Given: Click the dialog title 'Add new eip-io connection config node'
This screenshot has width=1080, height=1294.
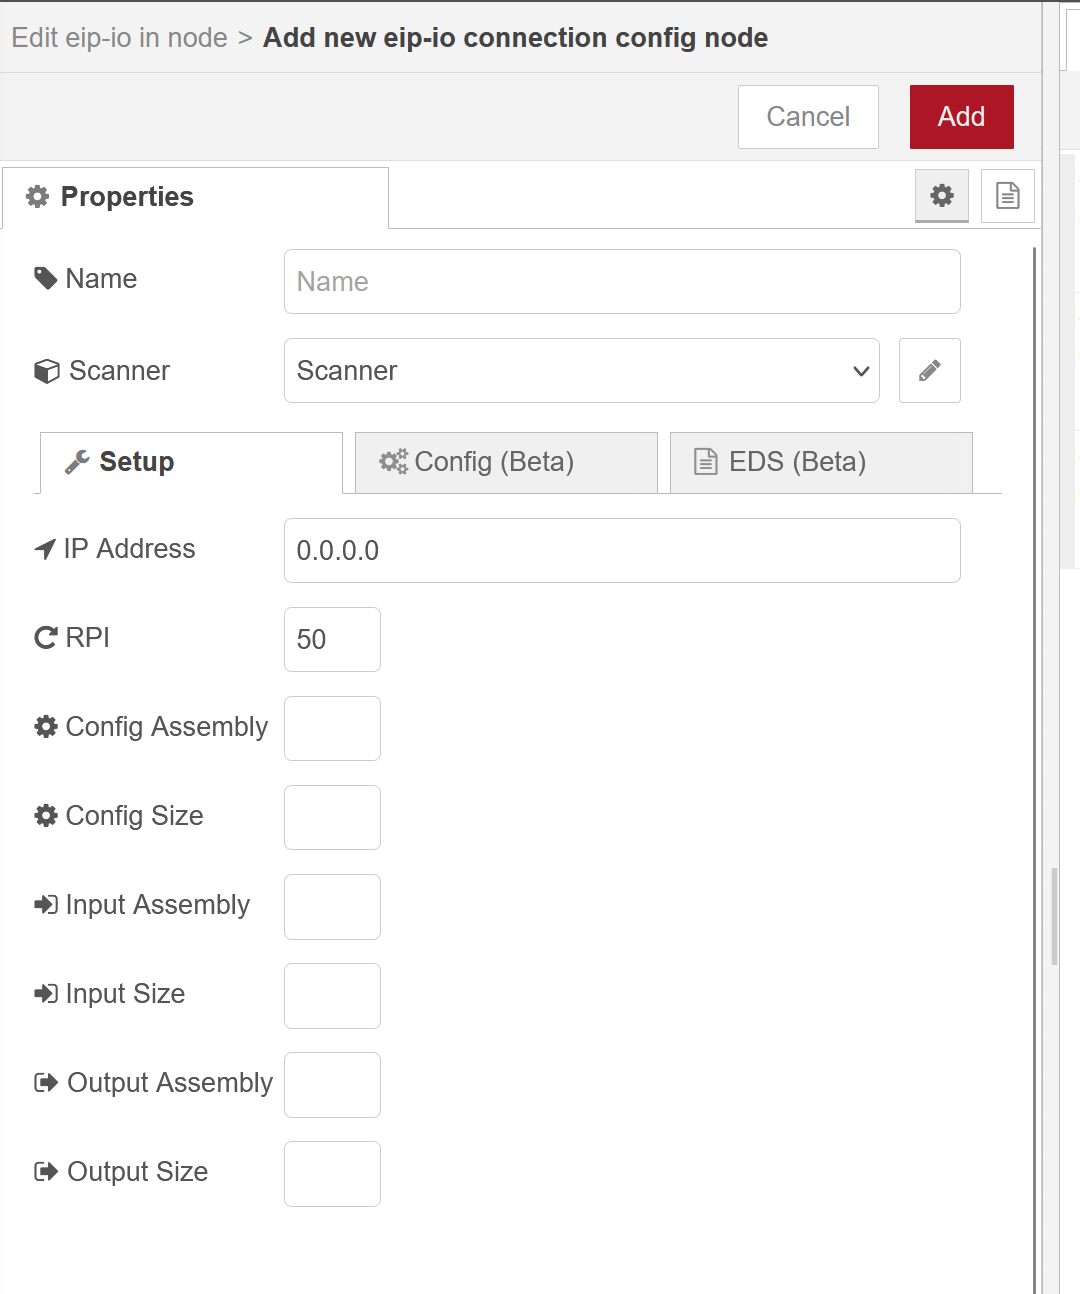Looking at the screenshot, I should pos(515,38).
